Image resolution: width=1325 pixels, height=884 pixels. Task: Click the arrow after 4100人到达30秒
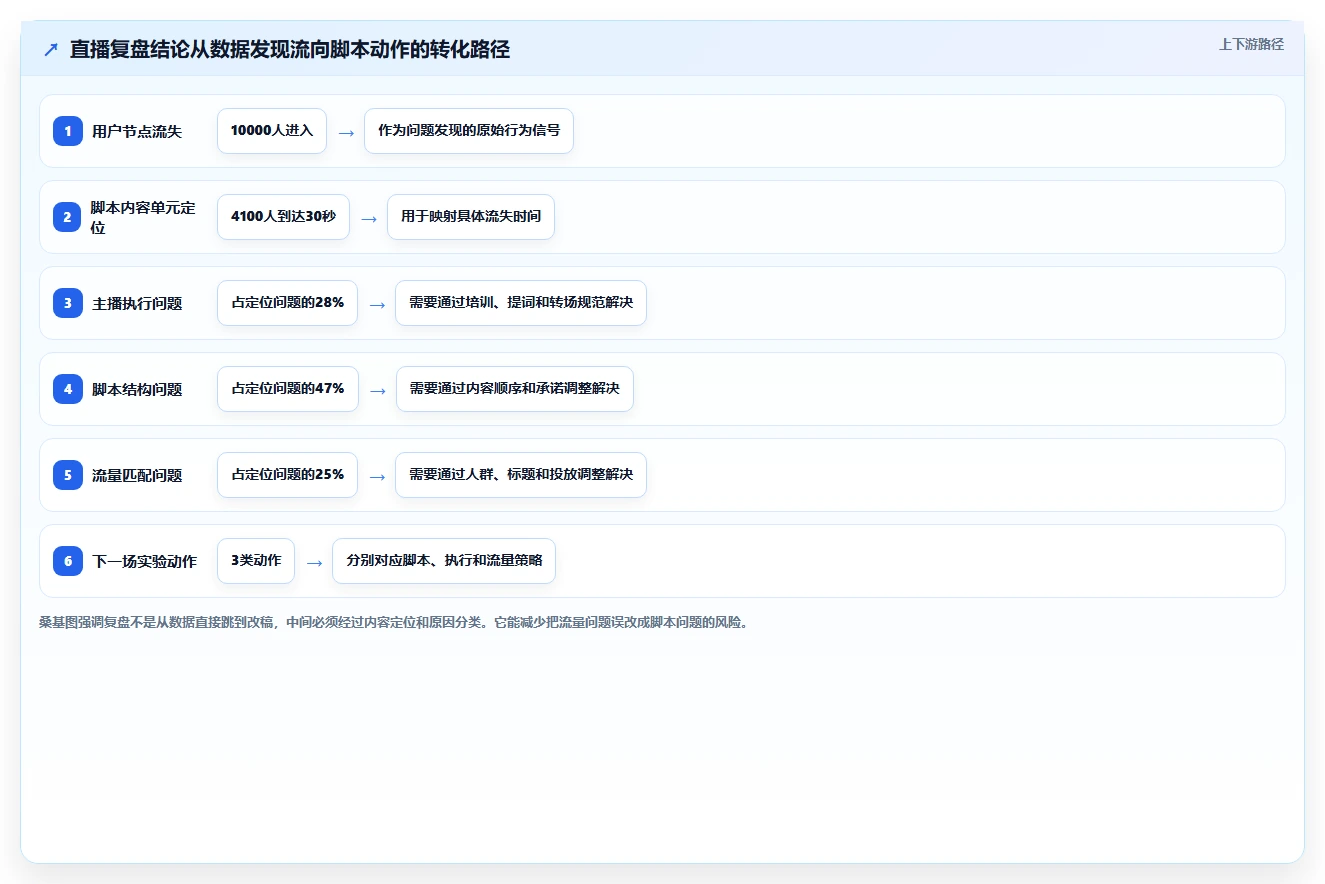coord(369,218)
